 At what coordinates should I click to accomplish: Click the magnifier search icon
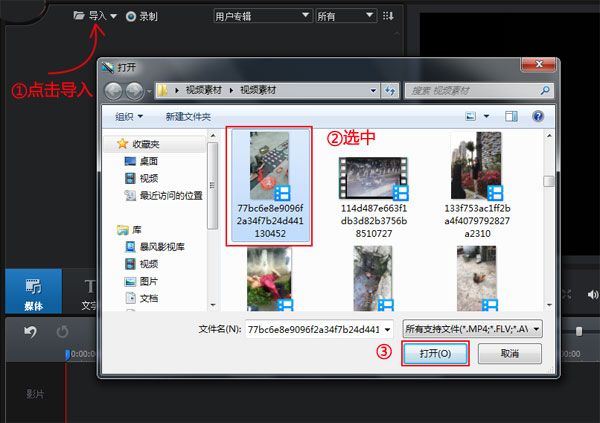(x=545, y=90)
